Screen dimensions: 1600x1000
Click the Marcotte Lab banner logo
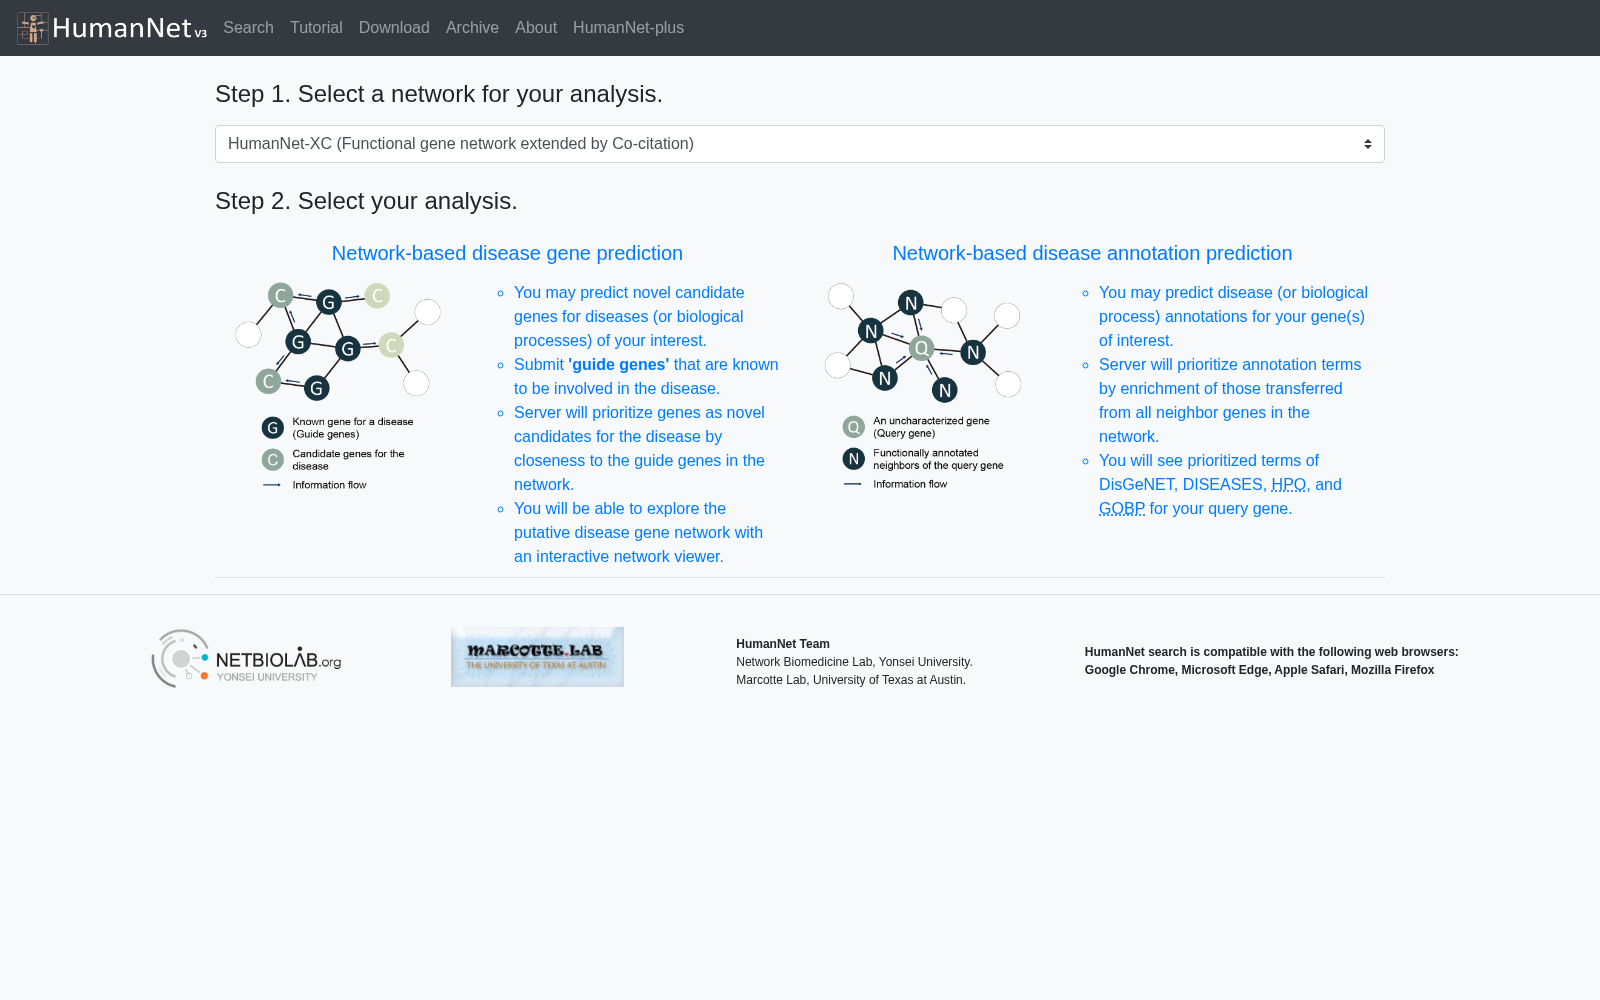[537, 657]
